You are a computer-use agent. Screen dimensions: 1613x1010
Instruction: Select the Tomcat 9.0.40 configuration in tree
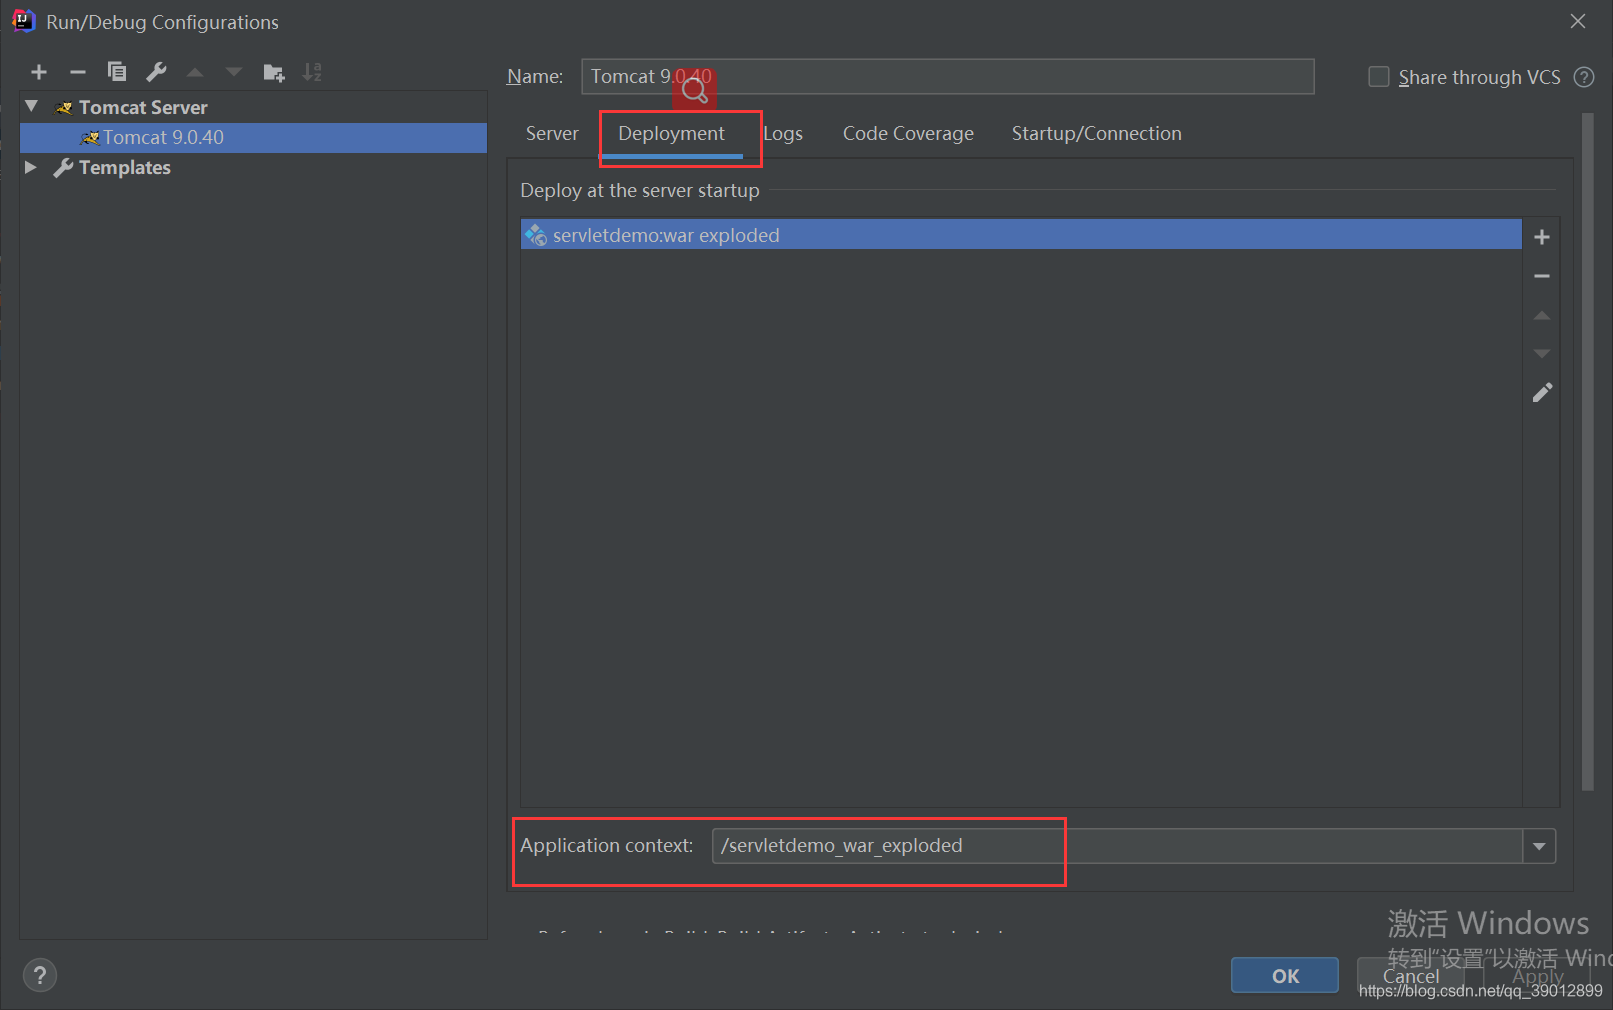point(253,137)
